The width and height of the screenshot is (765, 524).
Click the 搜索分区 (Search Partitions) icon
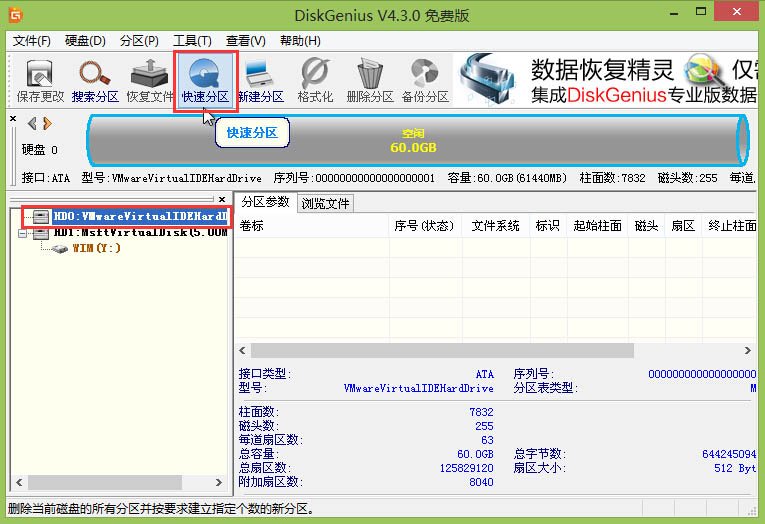[x=95, y=80]
